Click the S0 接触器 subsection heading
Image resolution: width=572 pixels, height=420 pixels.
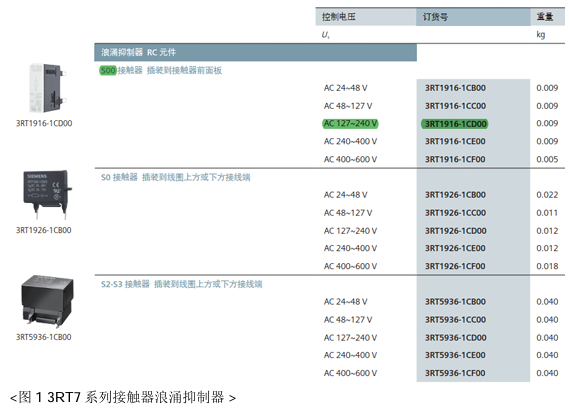point(175,177)
